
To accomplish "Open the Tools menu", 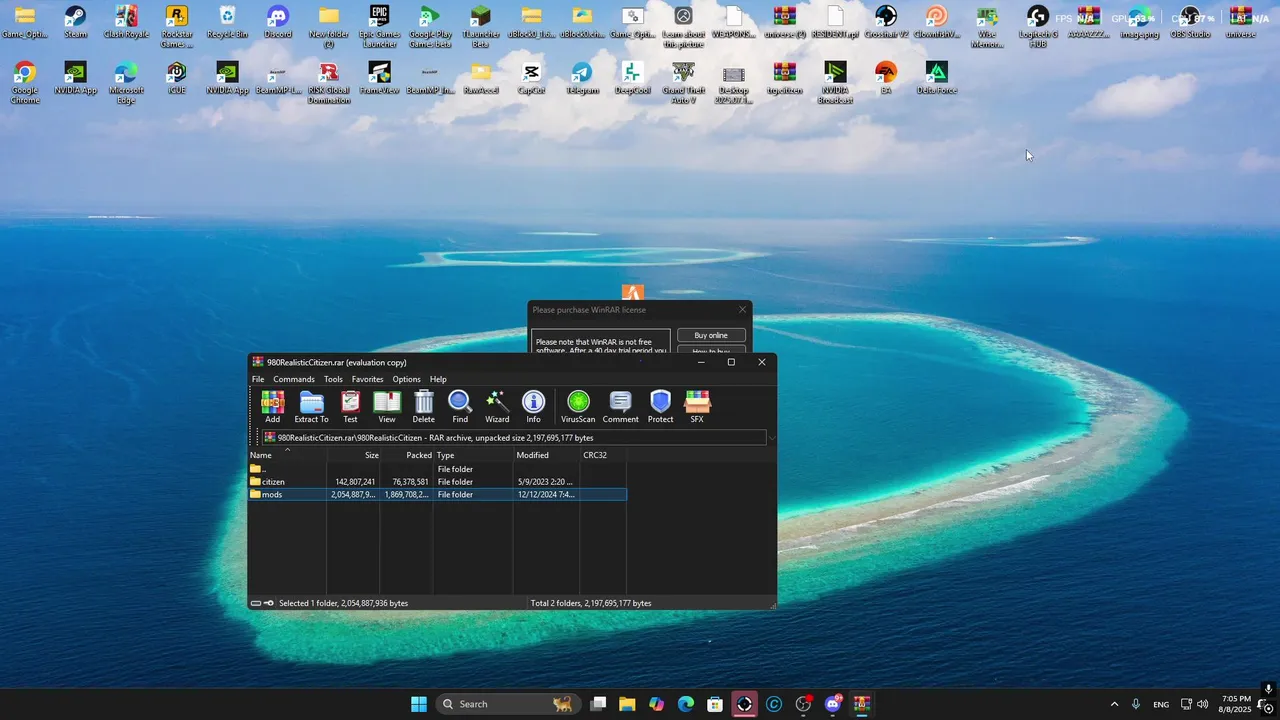I will [x=333, y=379].
